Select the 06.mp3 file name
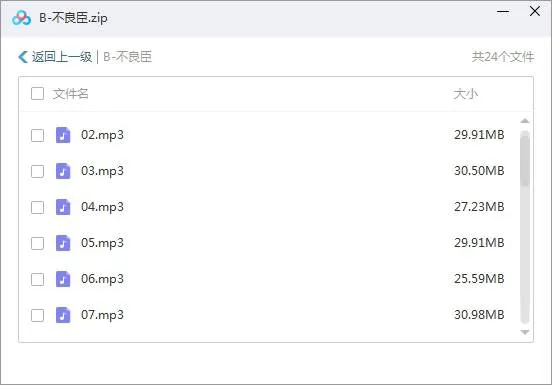The height and width of the screenshot is (385, 552). [x=102, y=279]
